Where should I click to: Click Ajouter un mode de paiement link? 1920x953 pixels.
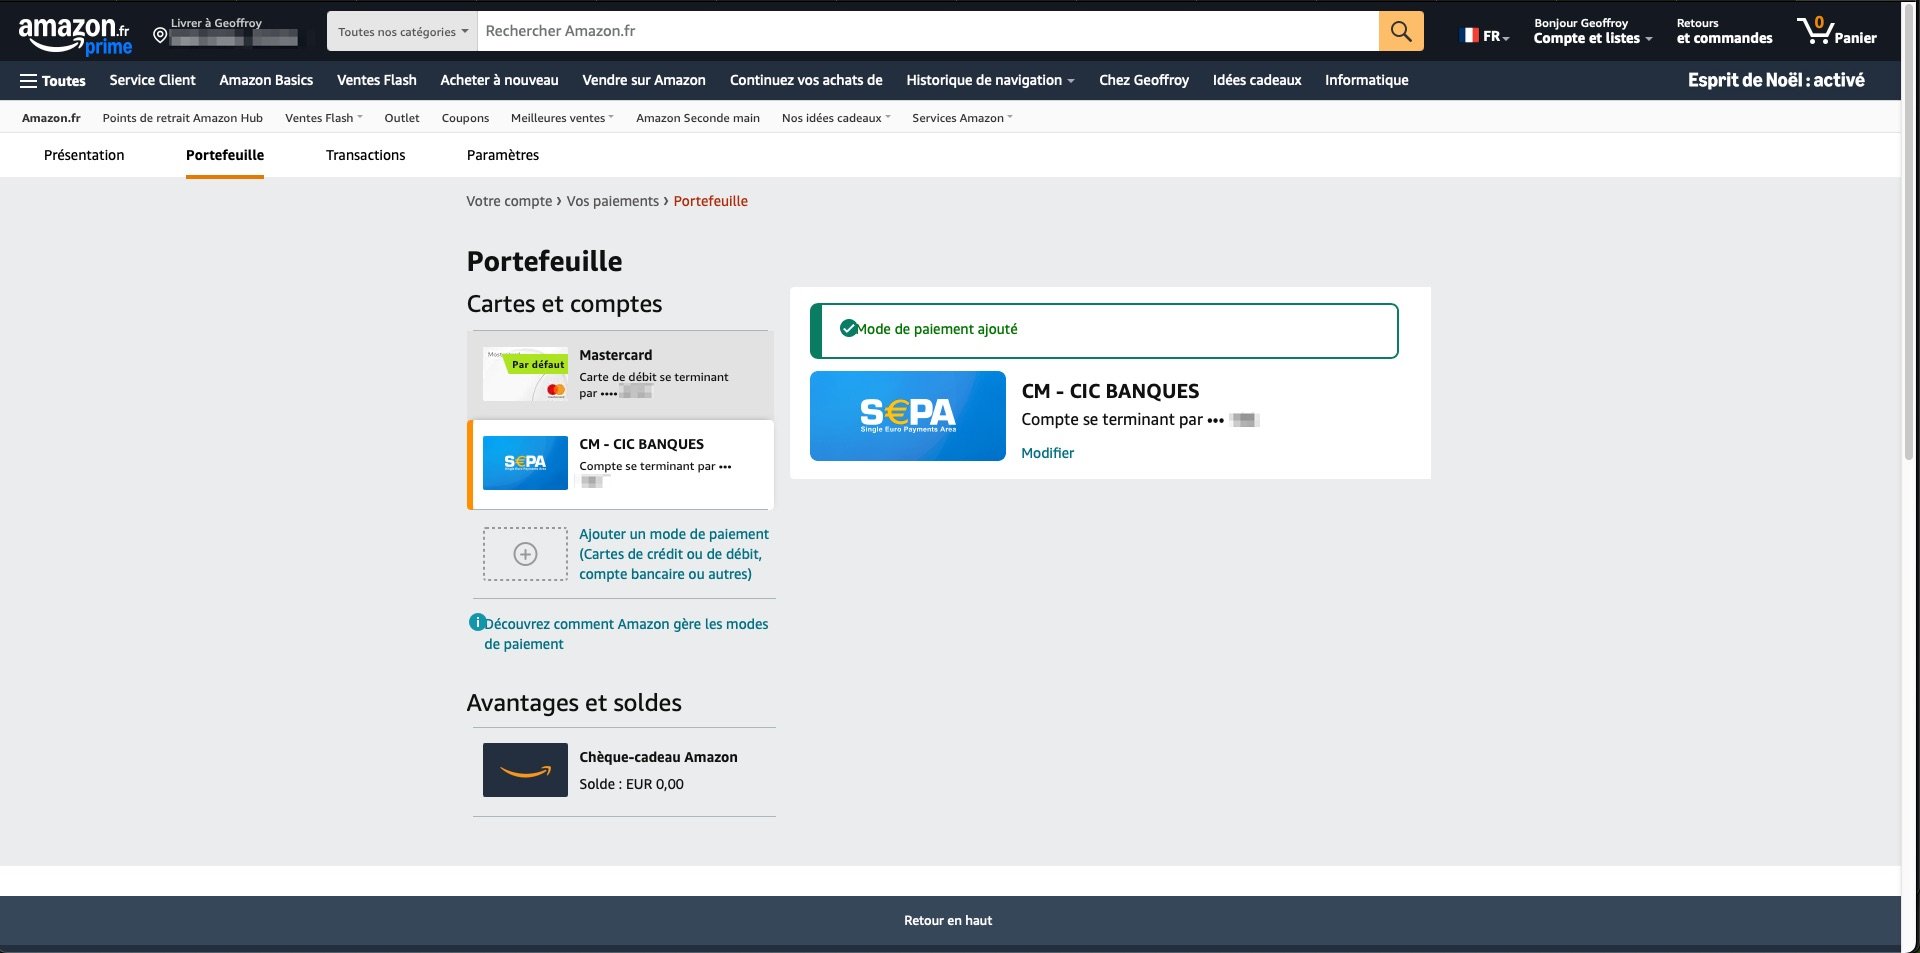point(674,554)
